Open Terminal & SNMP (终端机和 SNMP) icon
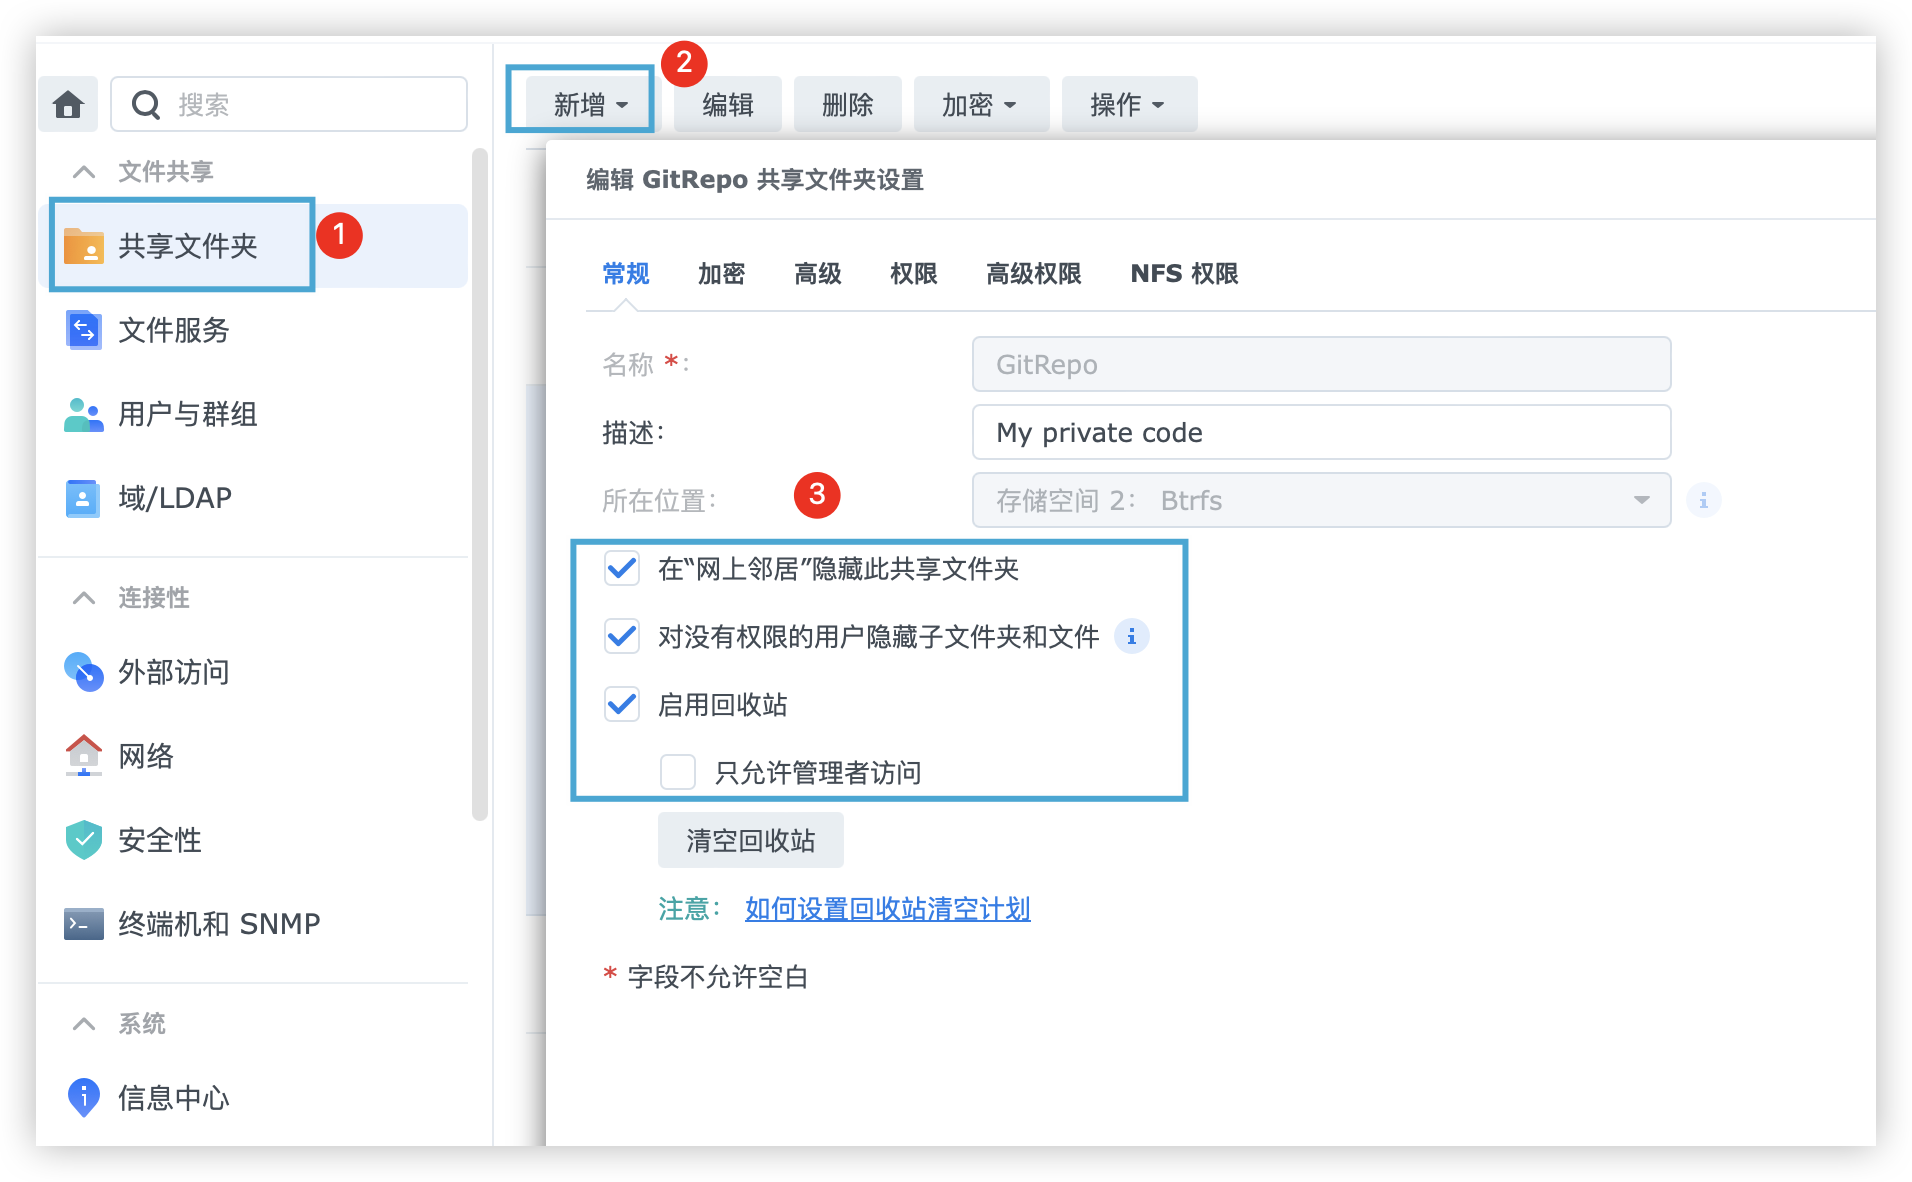 tap(83, 924)
